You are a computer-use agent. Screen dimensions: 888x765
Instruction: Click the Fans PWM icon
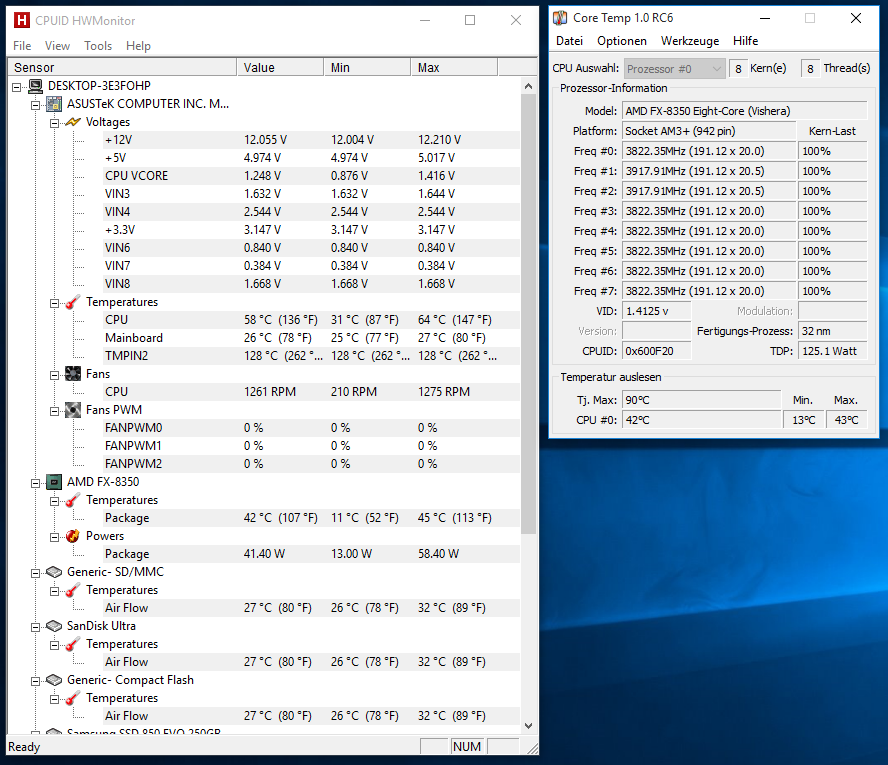(x=73, y=410)
